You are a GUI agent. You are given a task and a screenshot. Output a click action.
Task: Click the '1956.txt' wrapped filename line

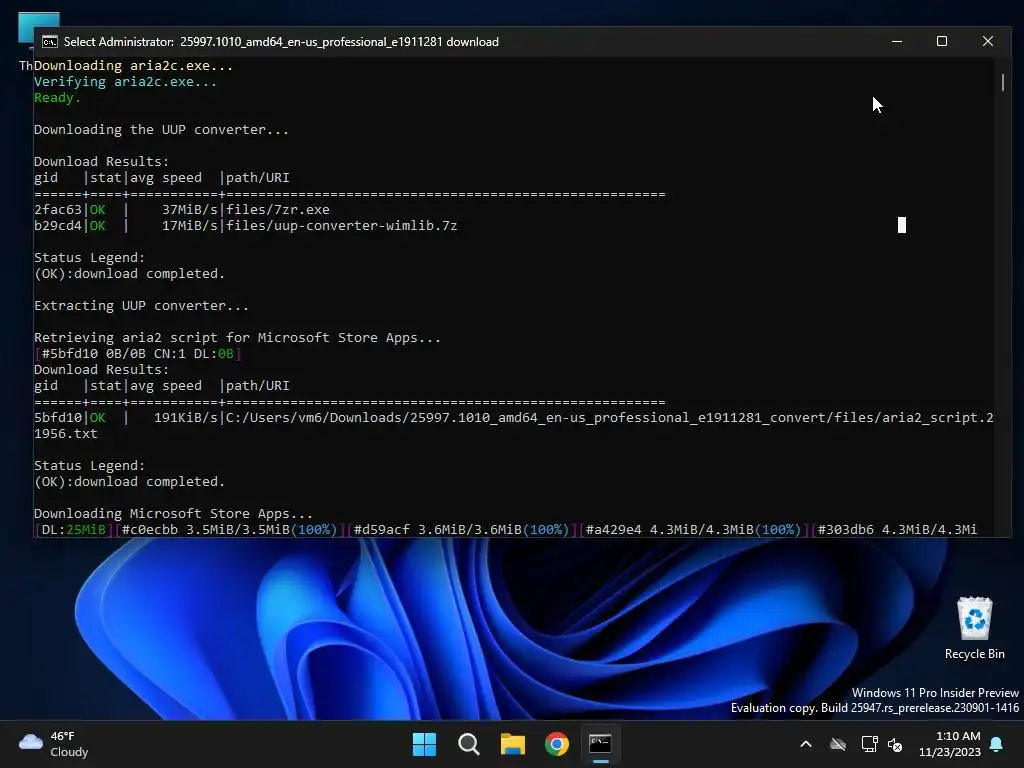click(x=65, y=434)
